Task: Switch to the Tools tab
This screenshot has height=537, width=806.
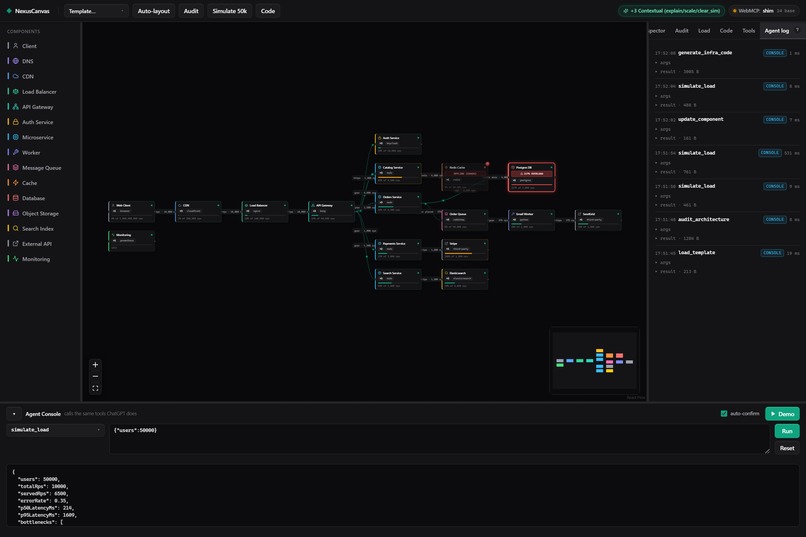Action: click(x=748, y=31)
